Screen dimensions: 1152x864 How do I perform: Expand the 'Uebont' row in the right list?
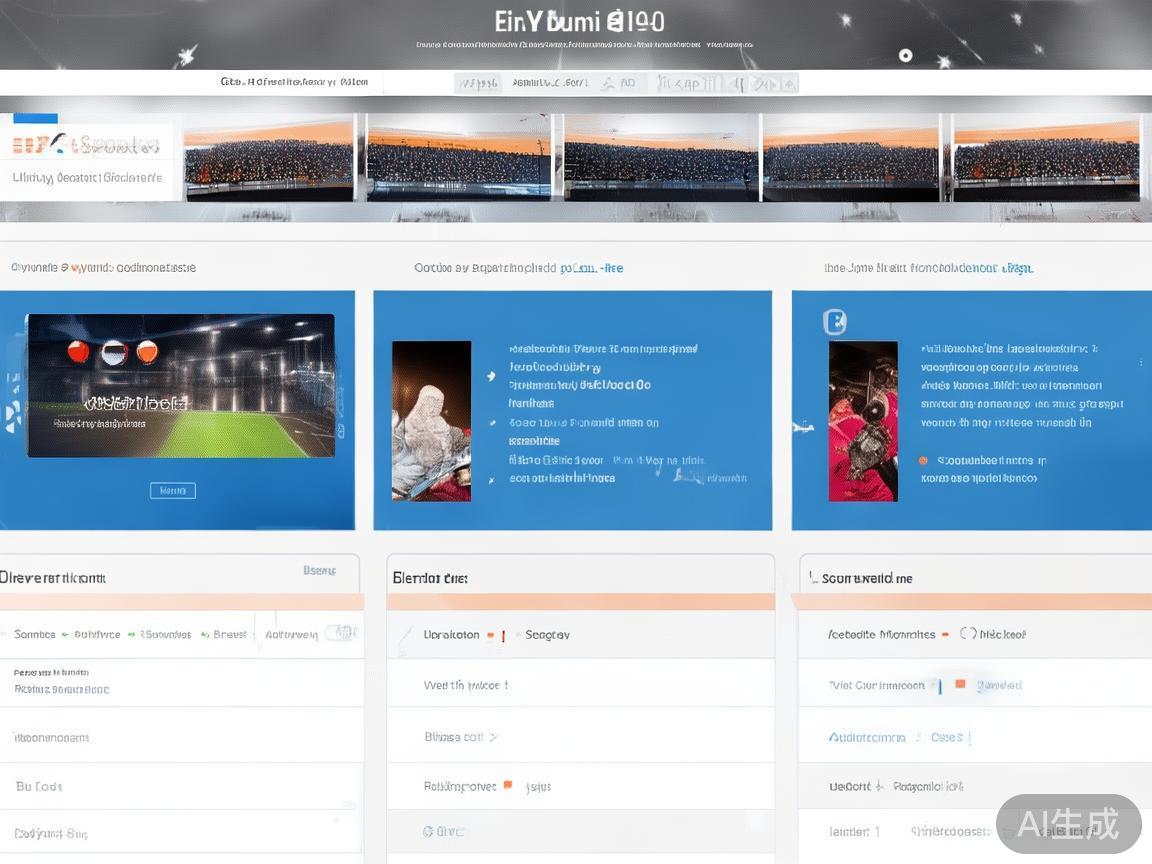(x=879, y=787)
